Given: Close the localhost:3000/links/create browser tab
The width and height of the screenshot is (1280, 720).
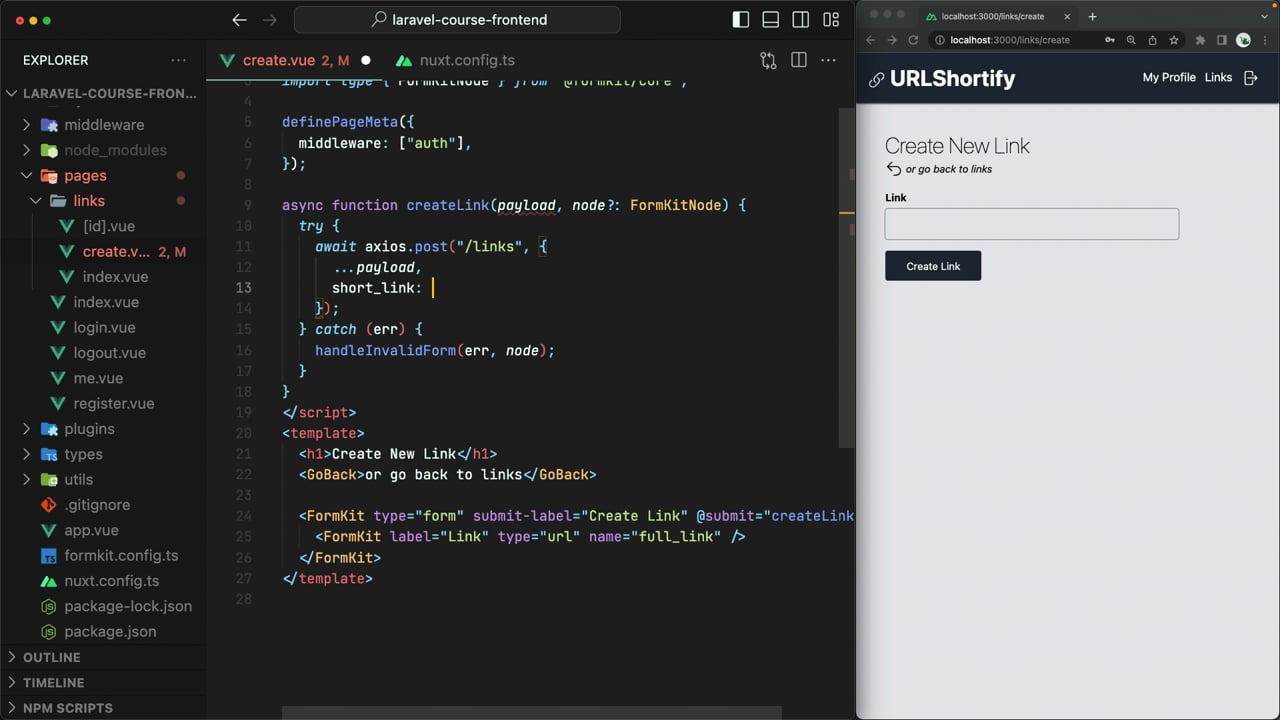Looking at the screenshot, I should point(1067,16).
